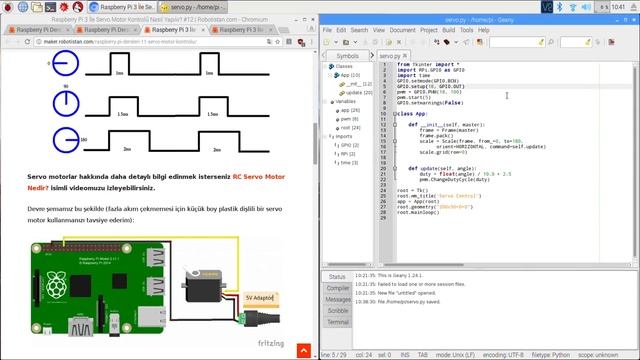Click the volume speaker tray icon
Image resolution: width=640 pixels, height=360 pixels.
[586, 7]
